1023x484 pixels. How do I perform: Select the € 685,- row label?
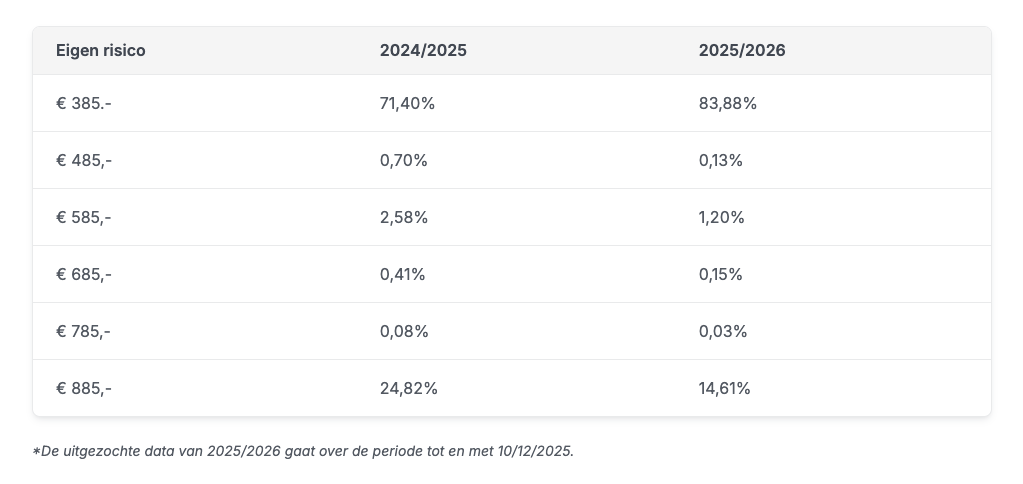click(84, 274)
